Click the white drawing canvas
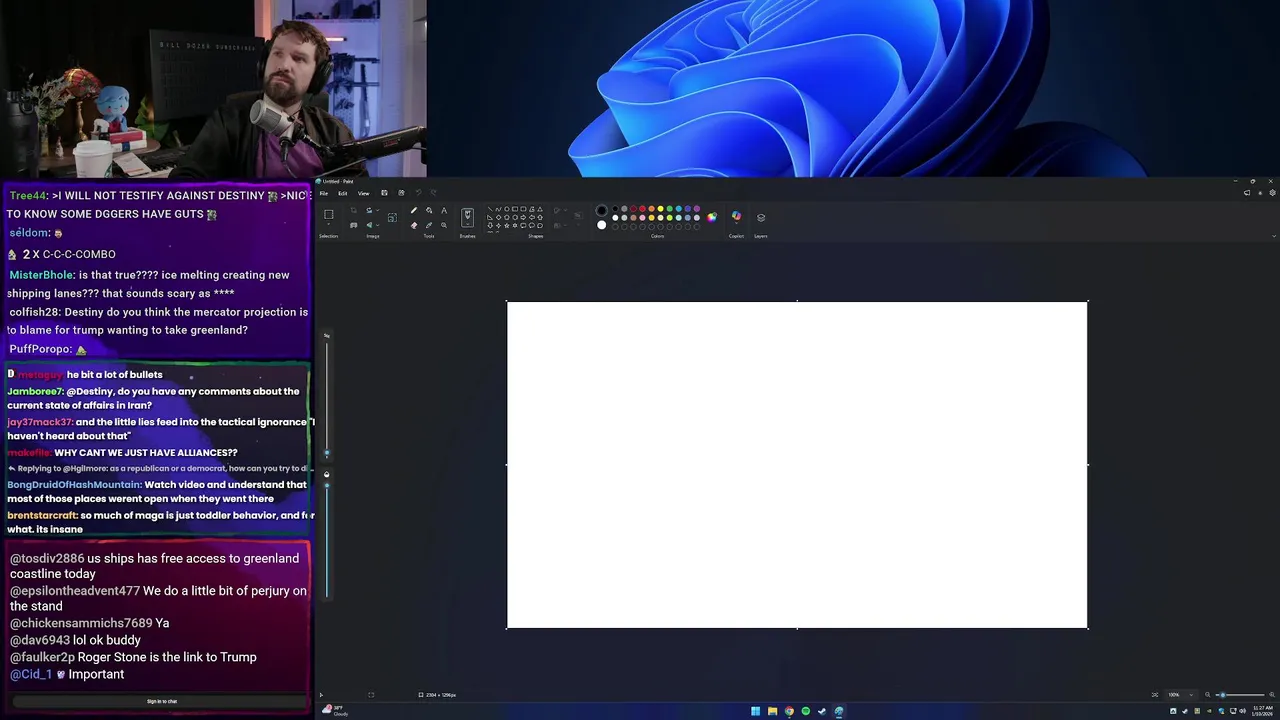 [797, 465]
